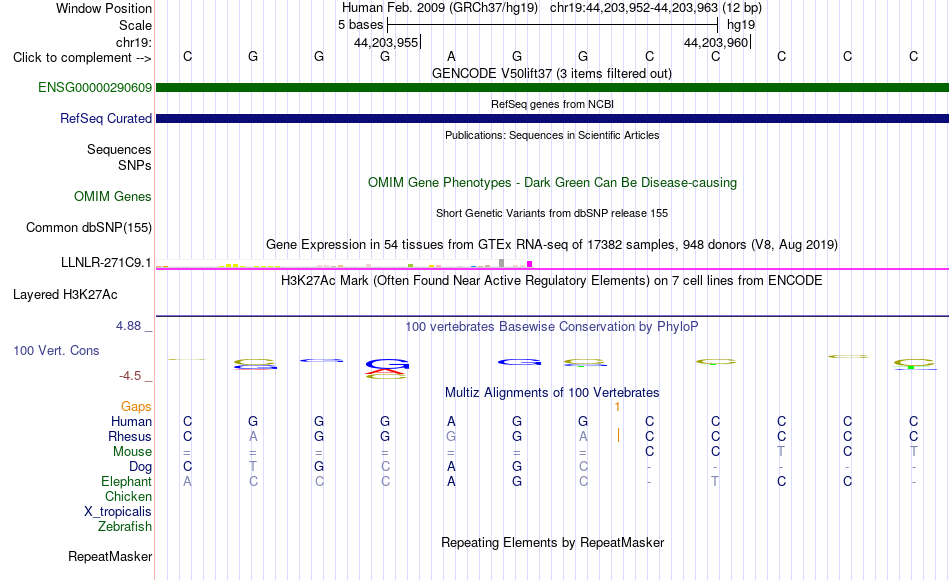Click 100 vertebrates Basewise Conservation title

coord(551,327)
